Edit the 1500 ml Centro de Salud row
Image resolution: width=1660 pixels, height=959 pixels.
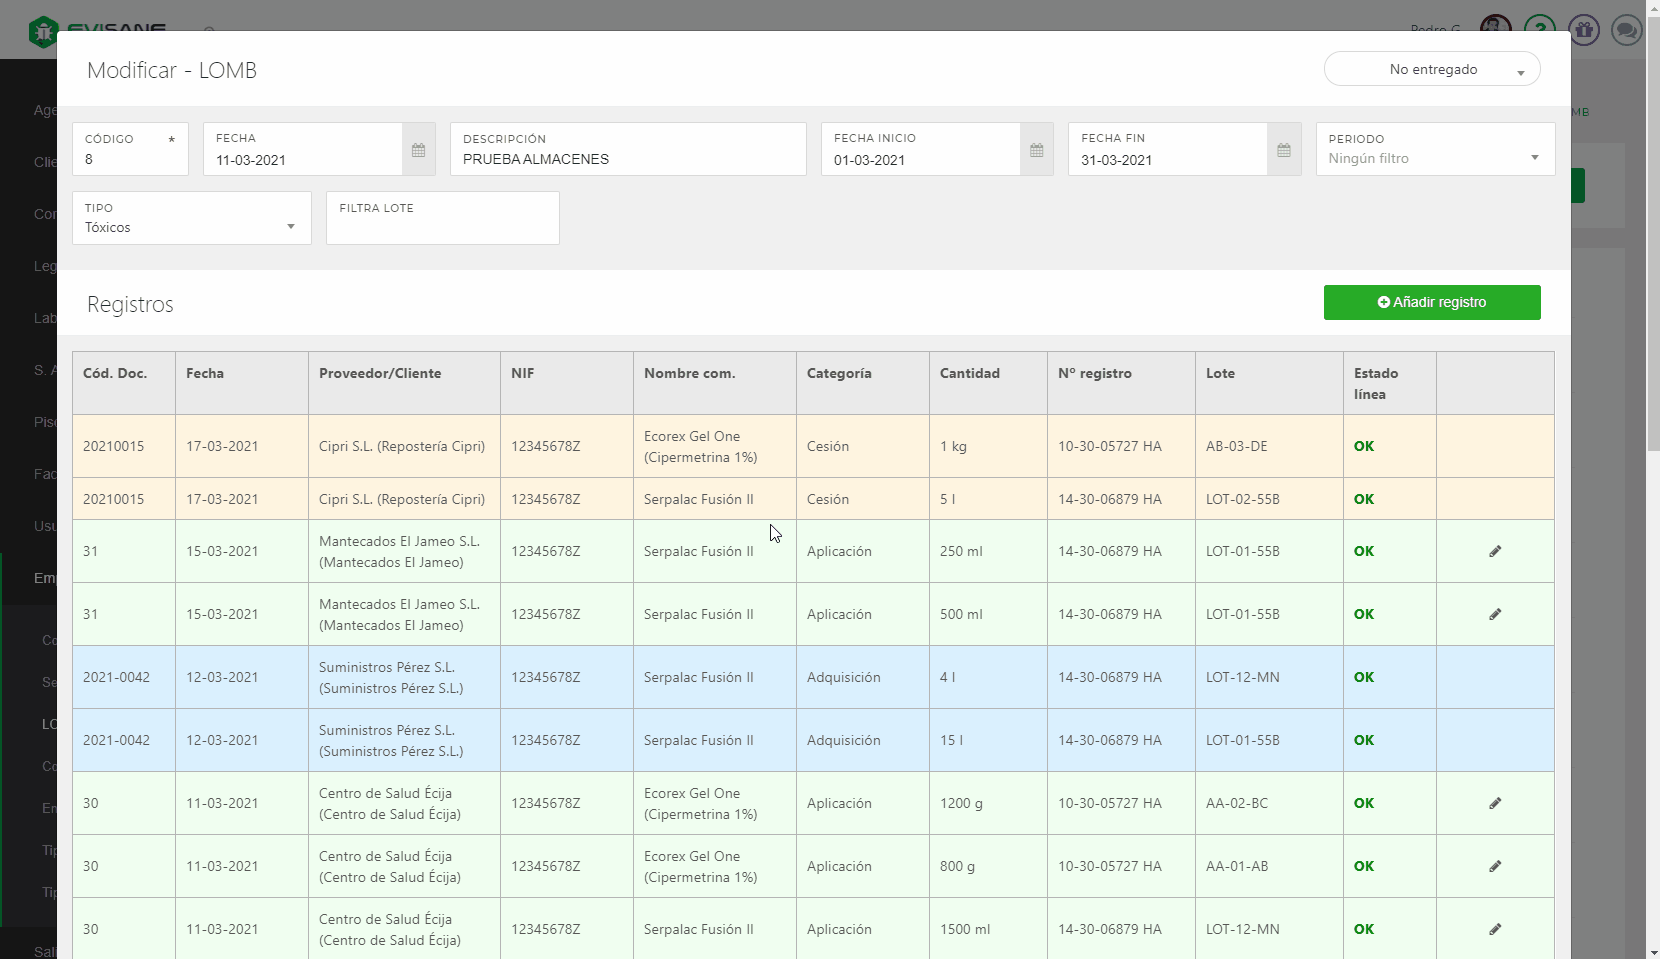[x=1494, y=929]
